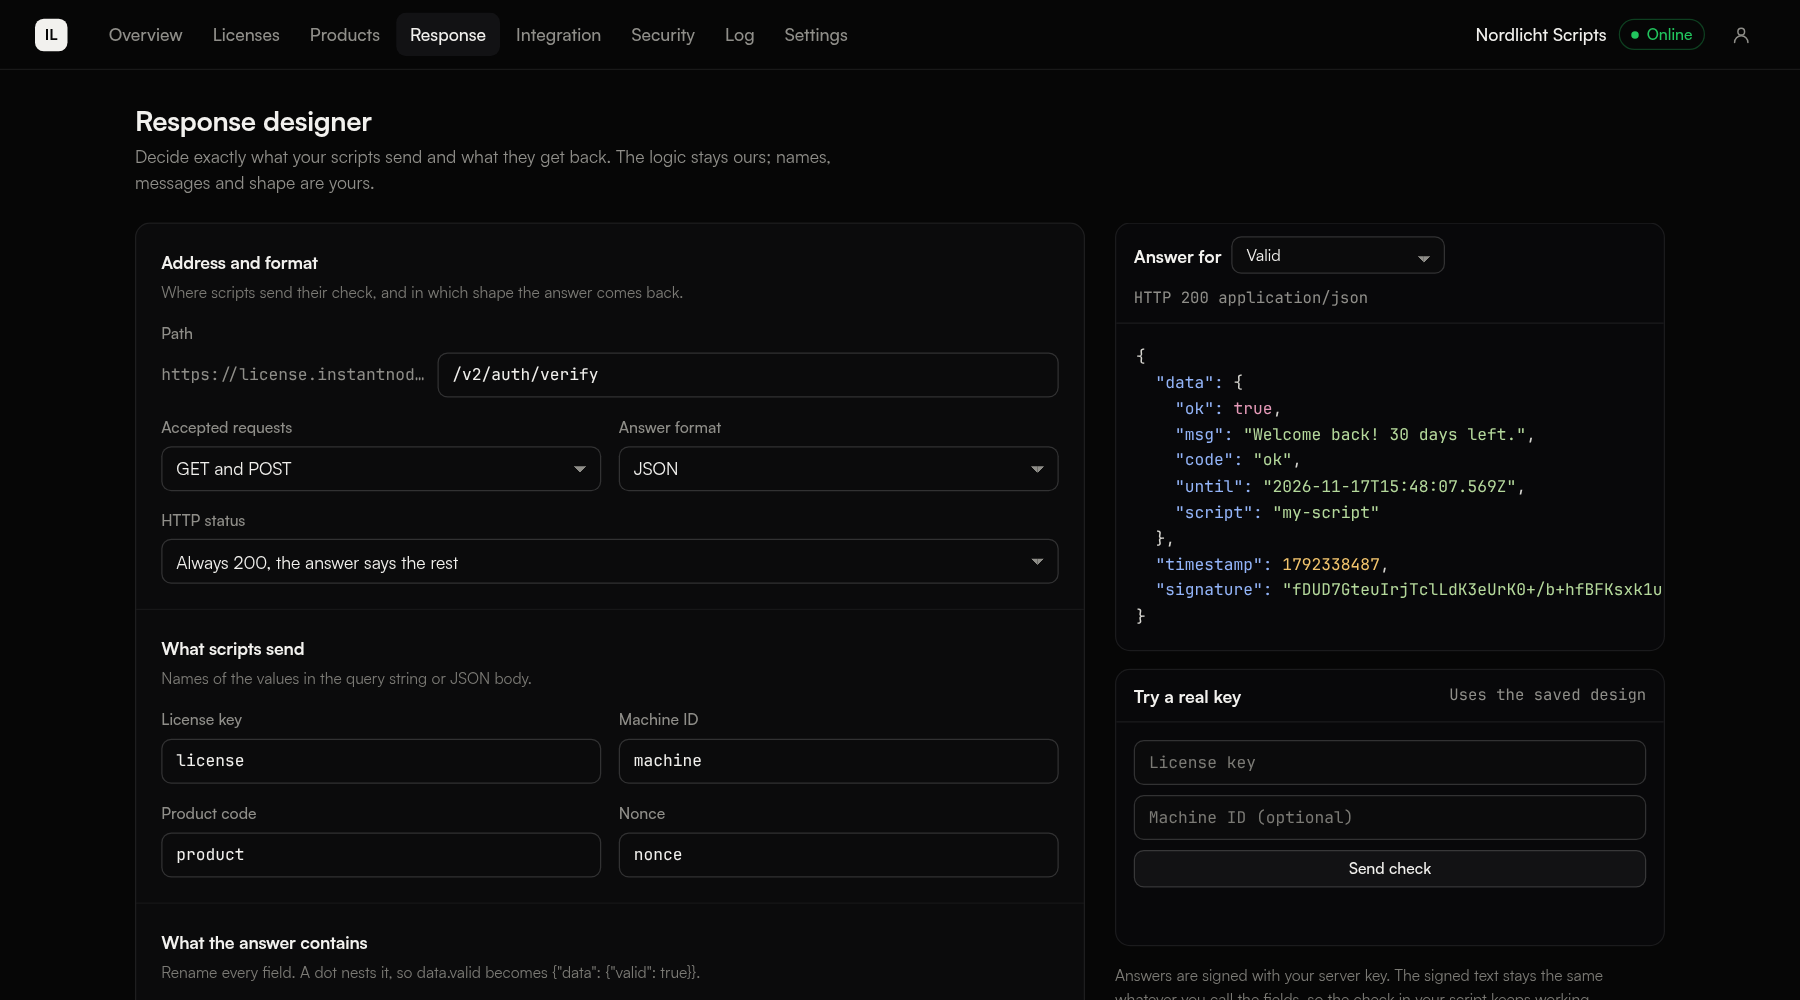Image resolution: width=1800 pixels, height=1000 pixels.
Task: Open the Overview tab
Action: 145,35
